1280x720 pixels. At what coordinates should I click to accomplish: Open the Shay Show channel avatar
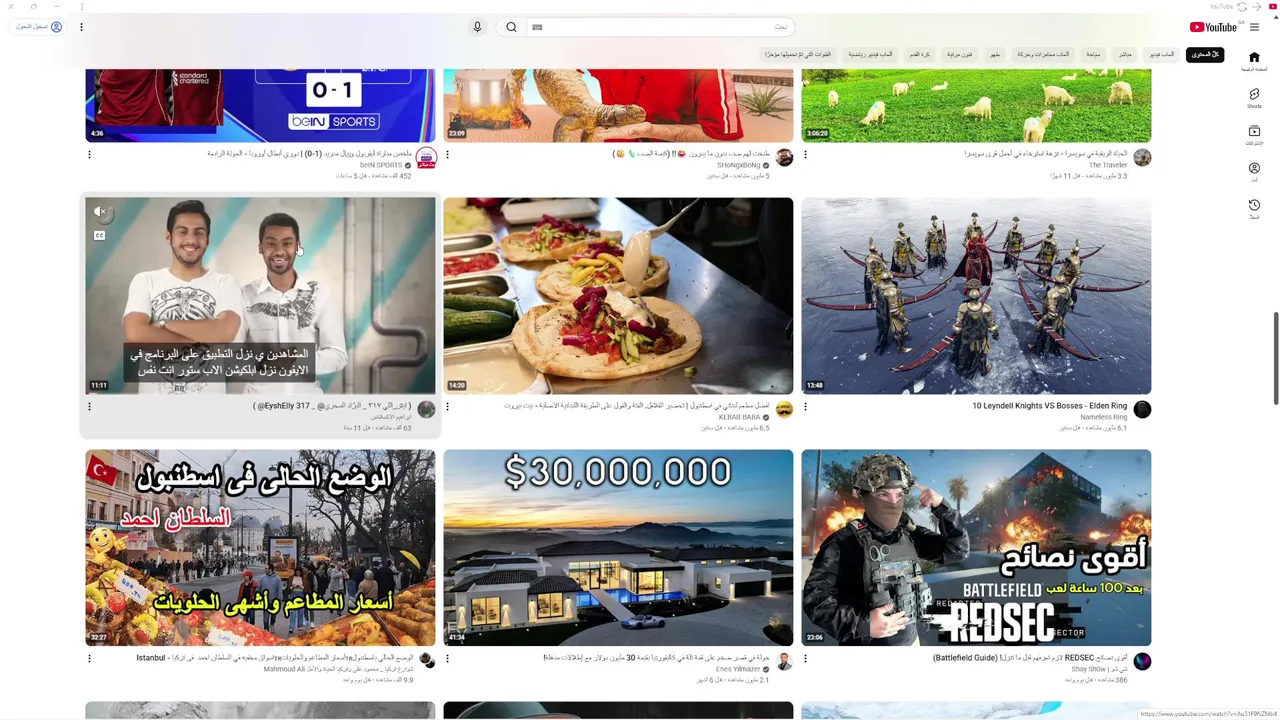click(x=1142, y=662)
